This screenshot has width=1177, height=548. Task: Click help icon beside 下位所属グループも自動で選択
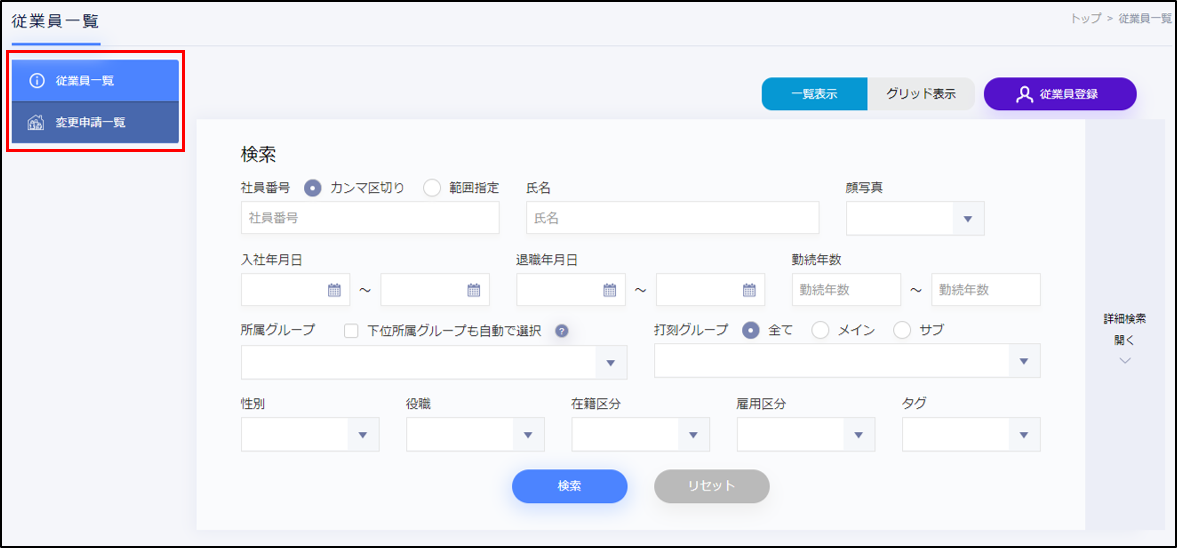561,331
